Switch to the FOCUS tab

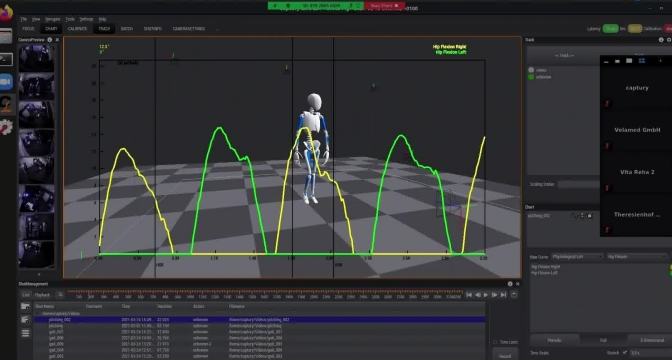click(x=28, y=29)
